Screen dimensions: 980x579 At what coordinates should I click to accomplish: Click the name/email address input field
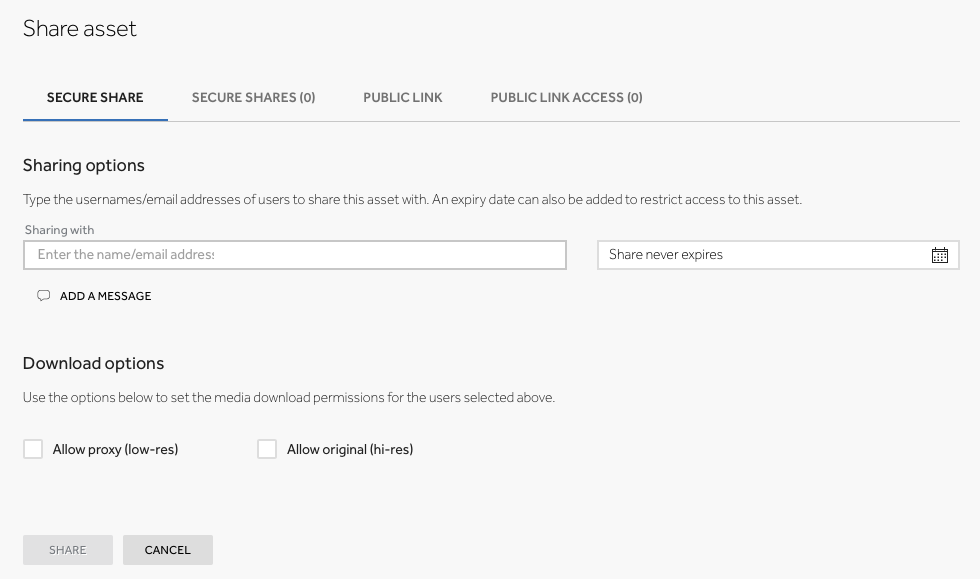pos(294,255)
